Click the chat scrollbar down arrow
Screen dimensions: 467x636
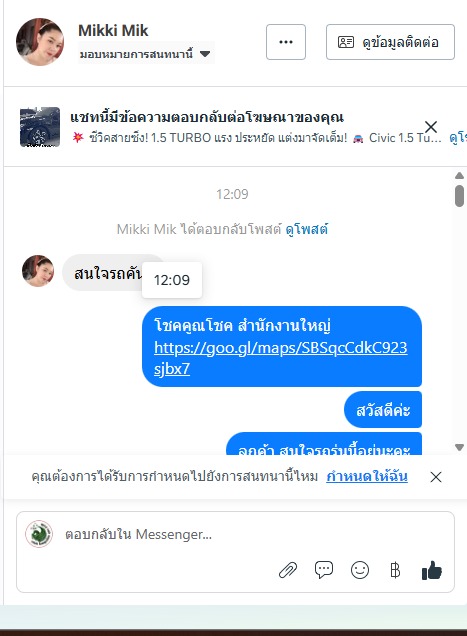[459, 447]
